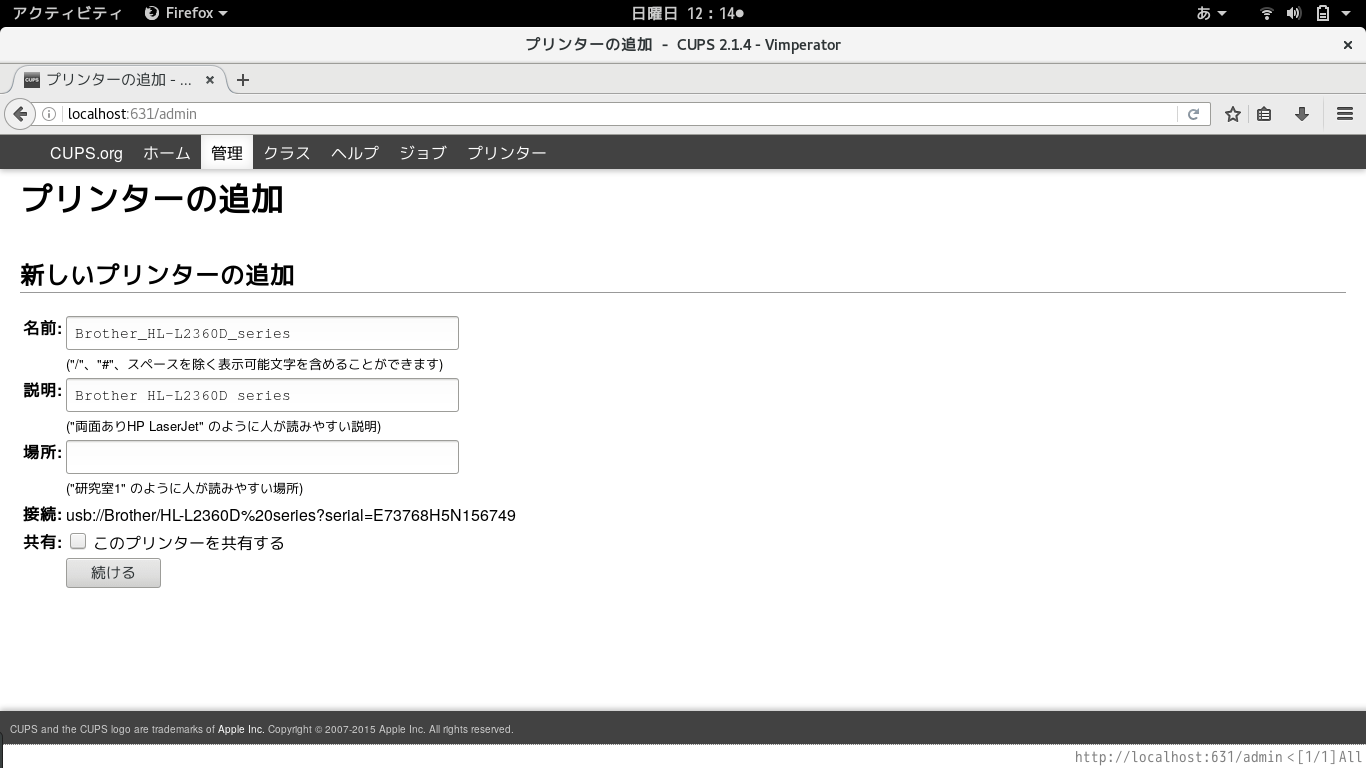Click the Vimperator status line URL

point(1179,758)
